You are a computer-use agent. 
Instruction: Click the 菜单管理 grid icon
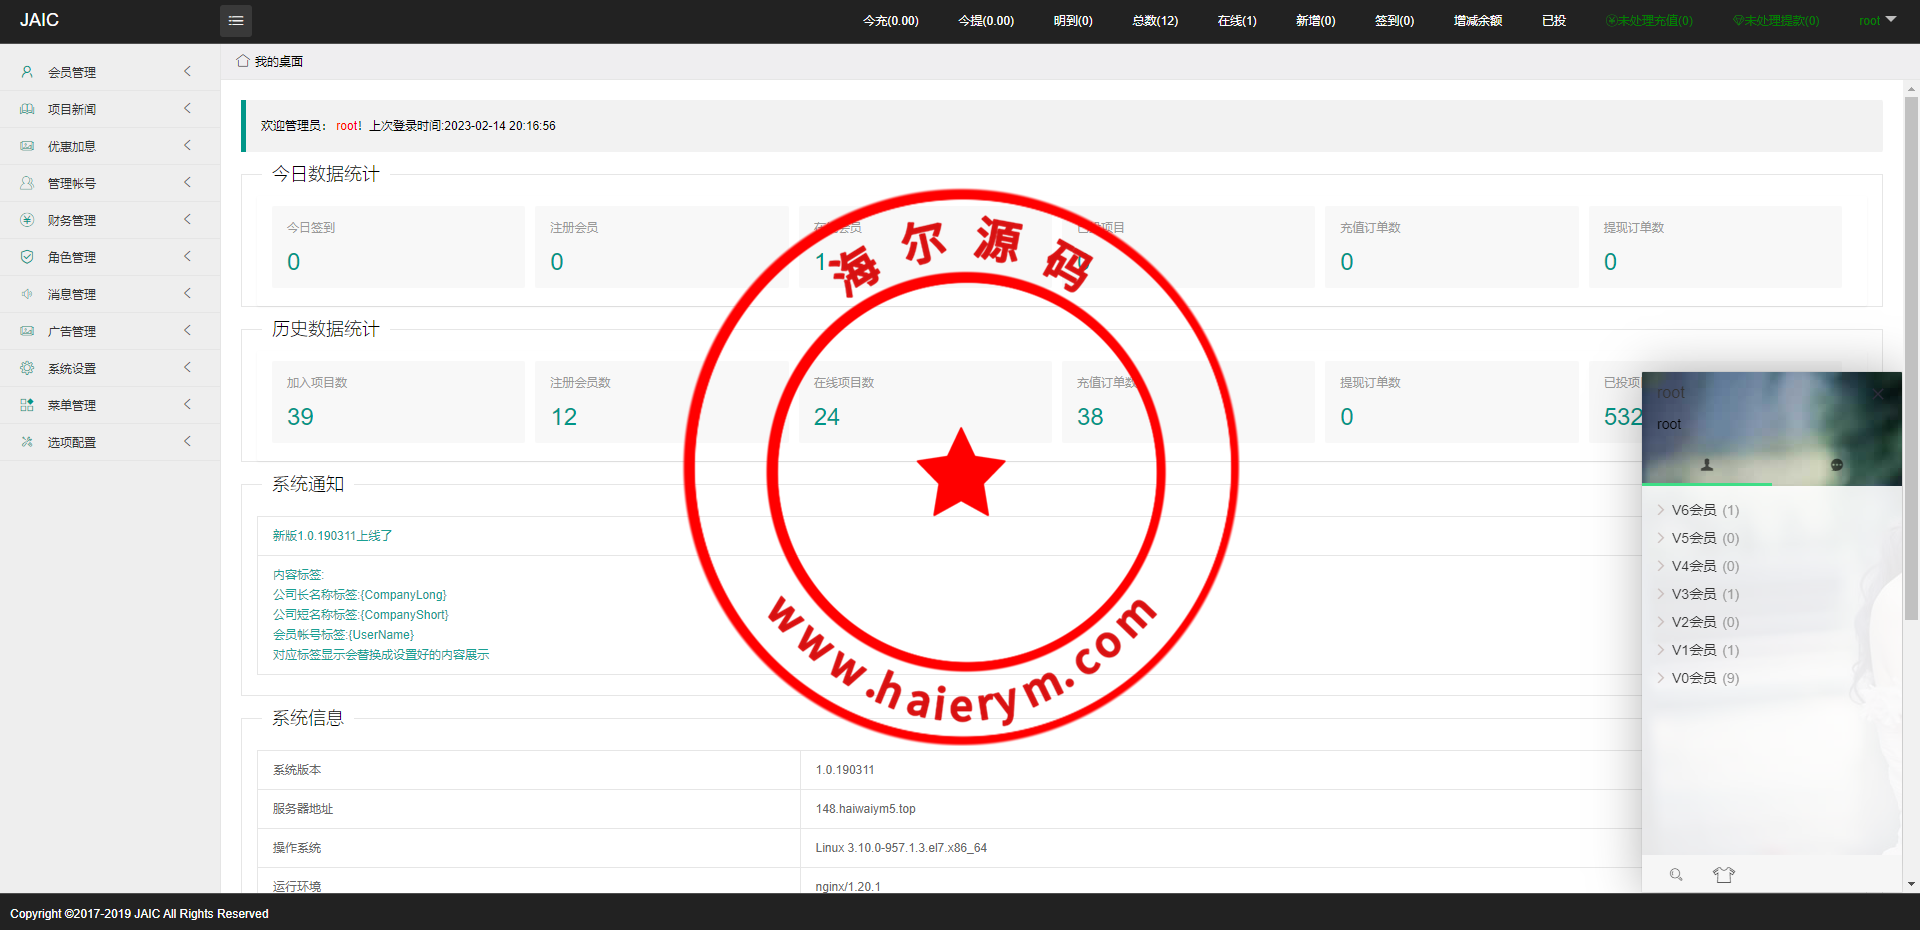coord(27,405)
